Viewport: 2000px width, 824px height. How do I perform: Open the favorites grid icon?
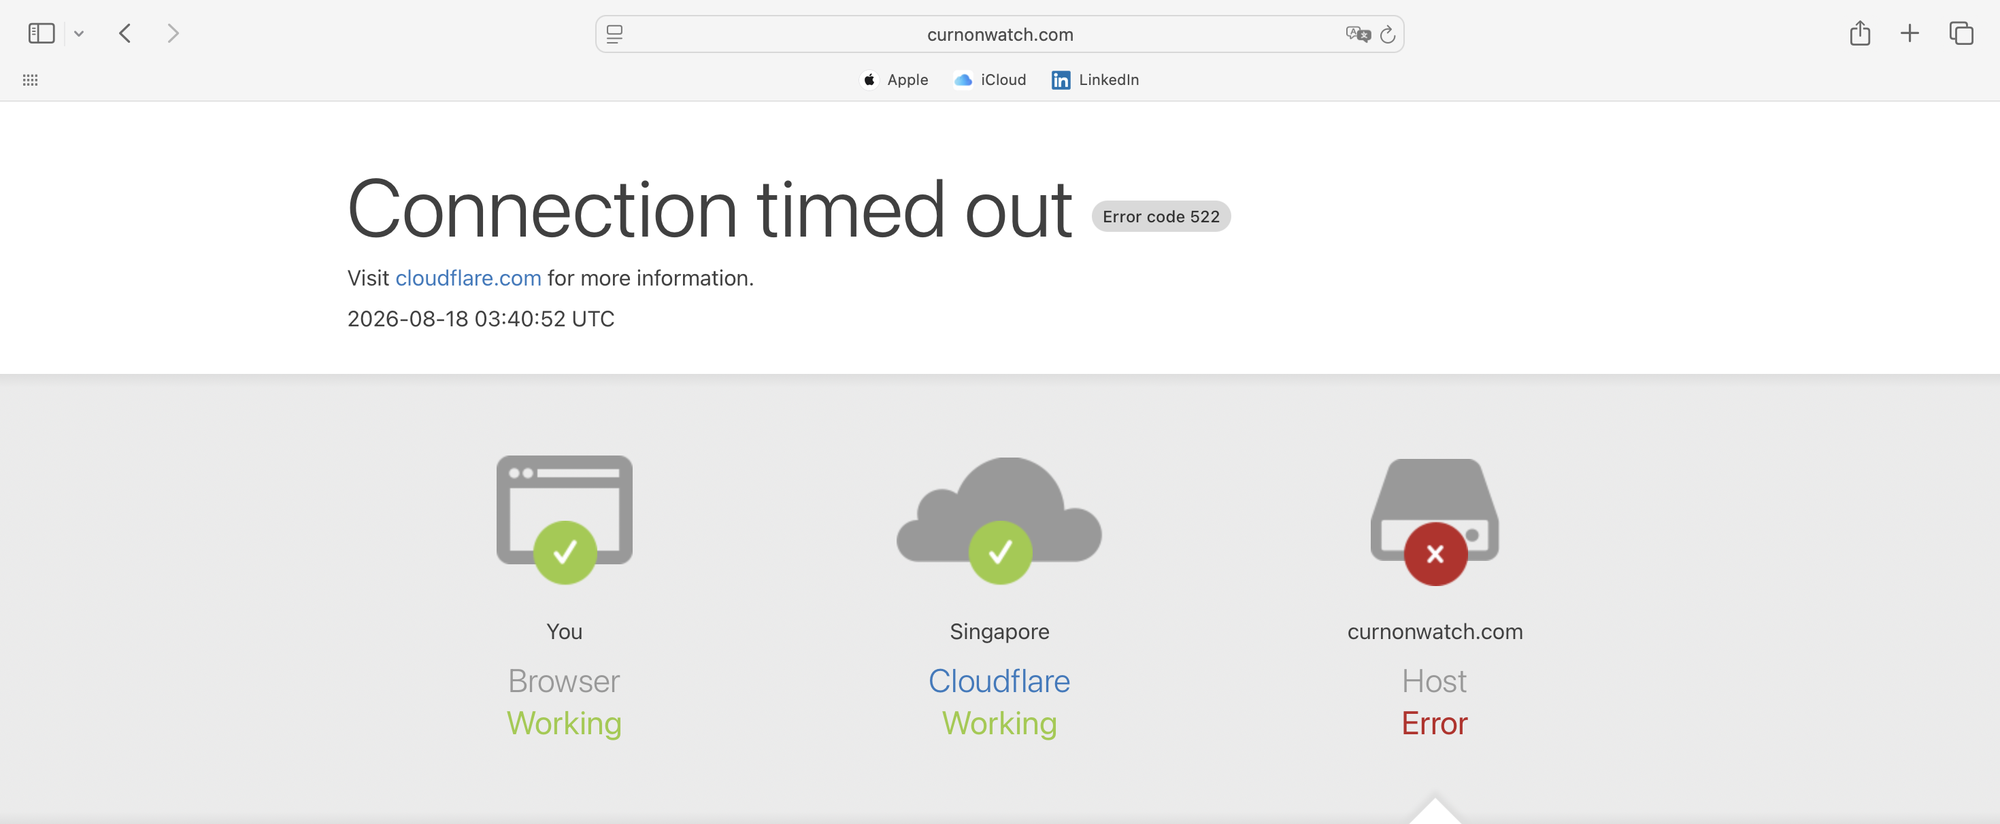tap(30, 80)
